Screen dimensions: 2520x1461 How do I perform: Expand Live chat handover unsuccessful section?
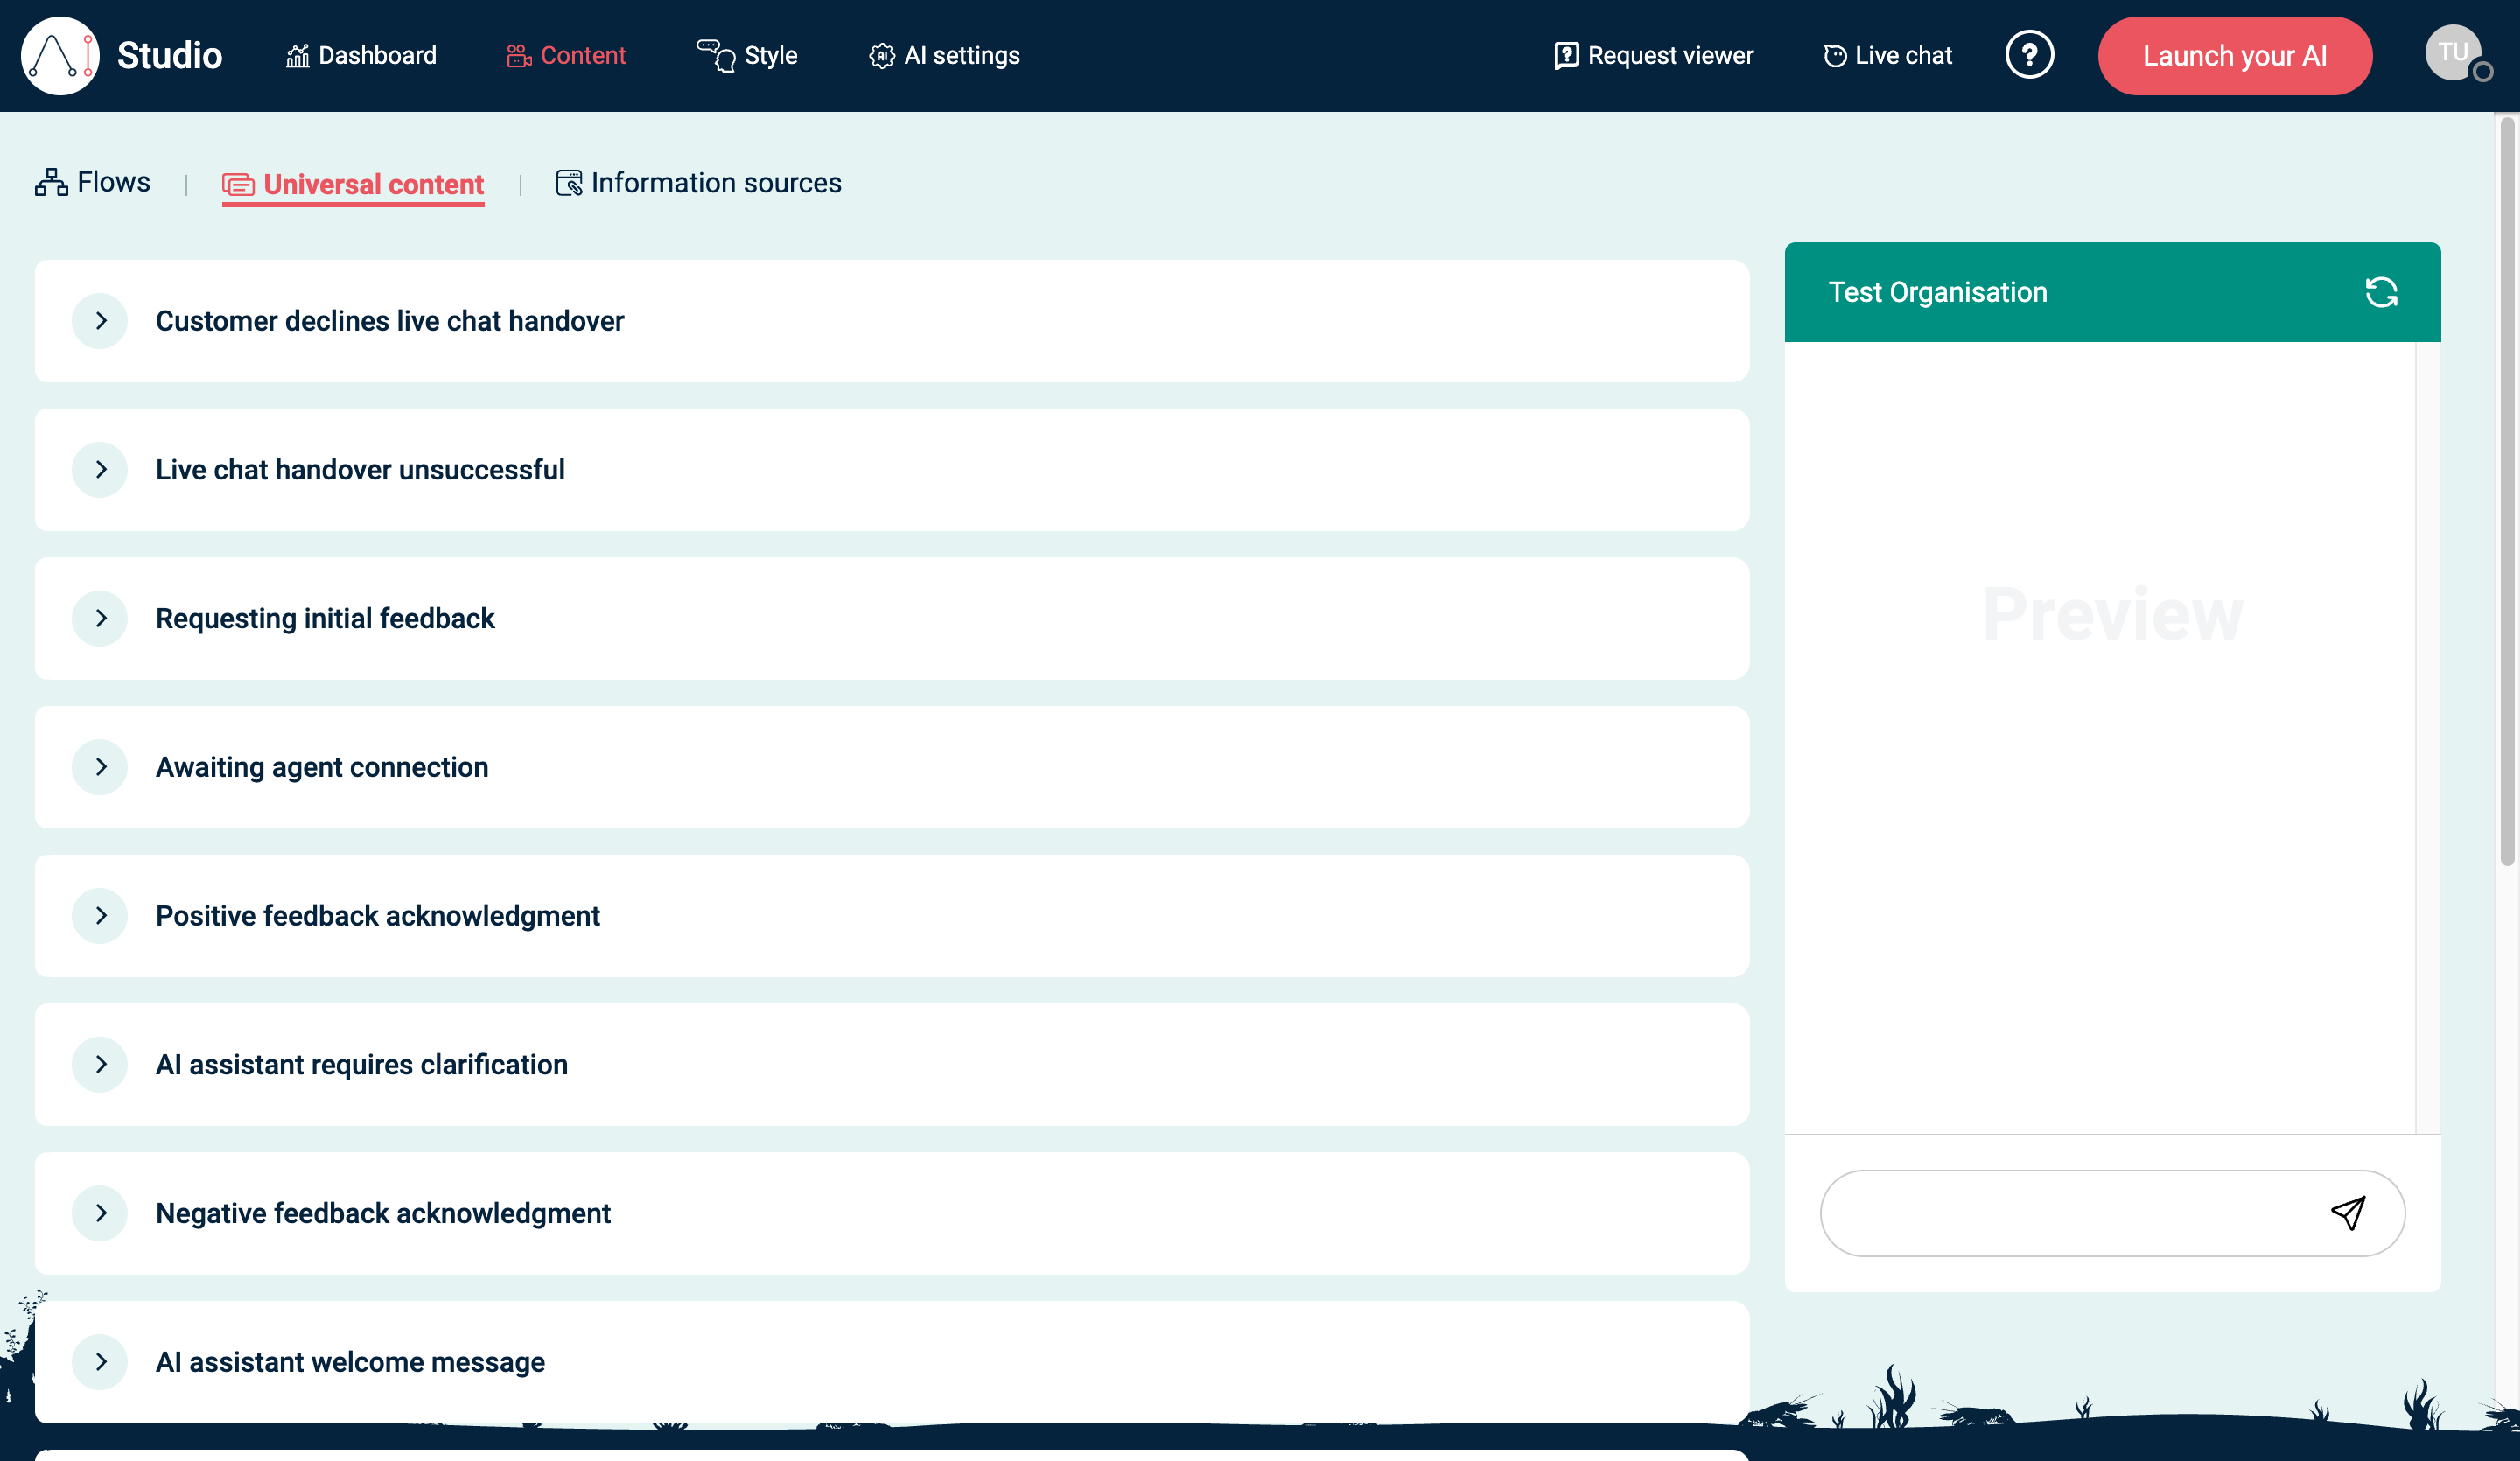pos(100,470)
